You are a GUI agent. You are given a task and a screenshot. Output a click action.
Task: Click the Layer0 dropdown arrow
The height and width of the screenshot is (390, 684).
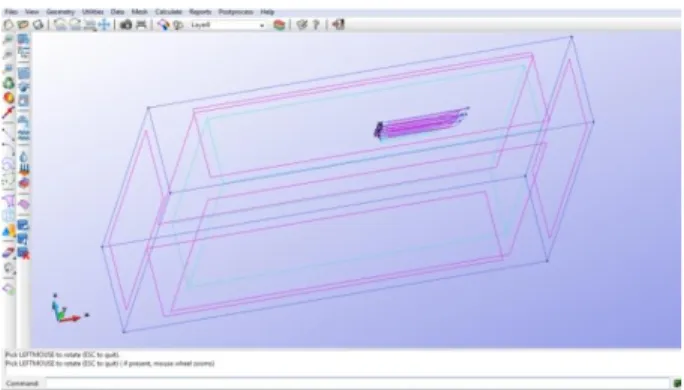point(262,25)
